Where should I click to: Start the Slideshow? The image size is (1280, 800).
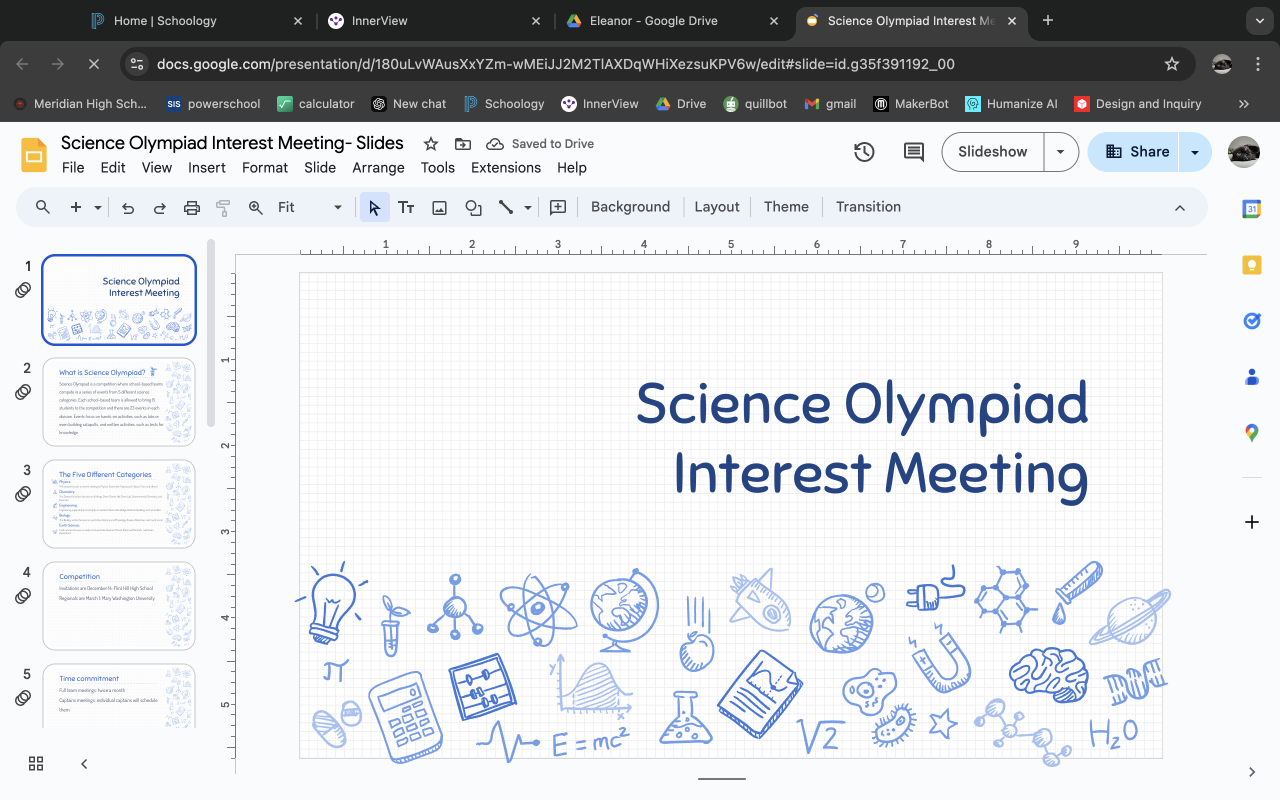pyautogui.click(x=993, y=152)
